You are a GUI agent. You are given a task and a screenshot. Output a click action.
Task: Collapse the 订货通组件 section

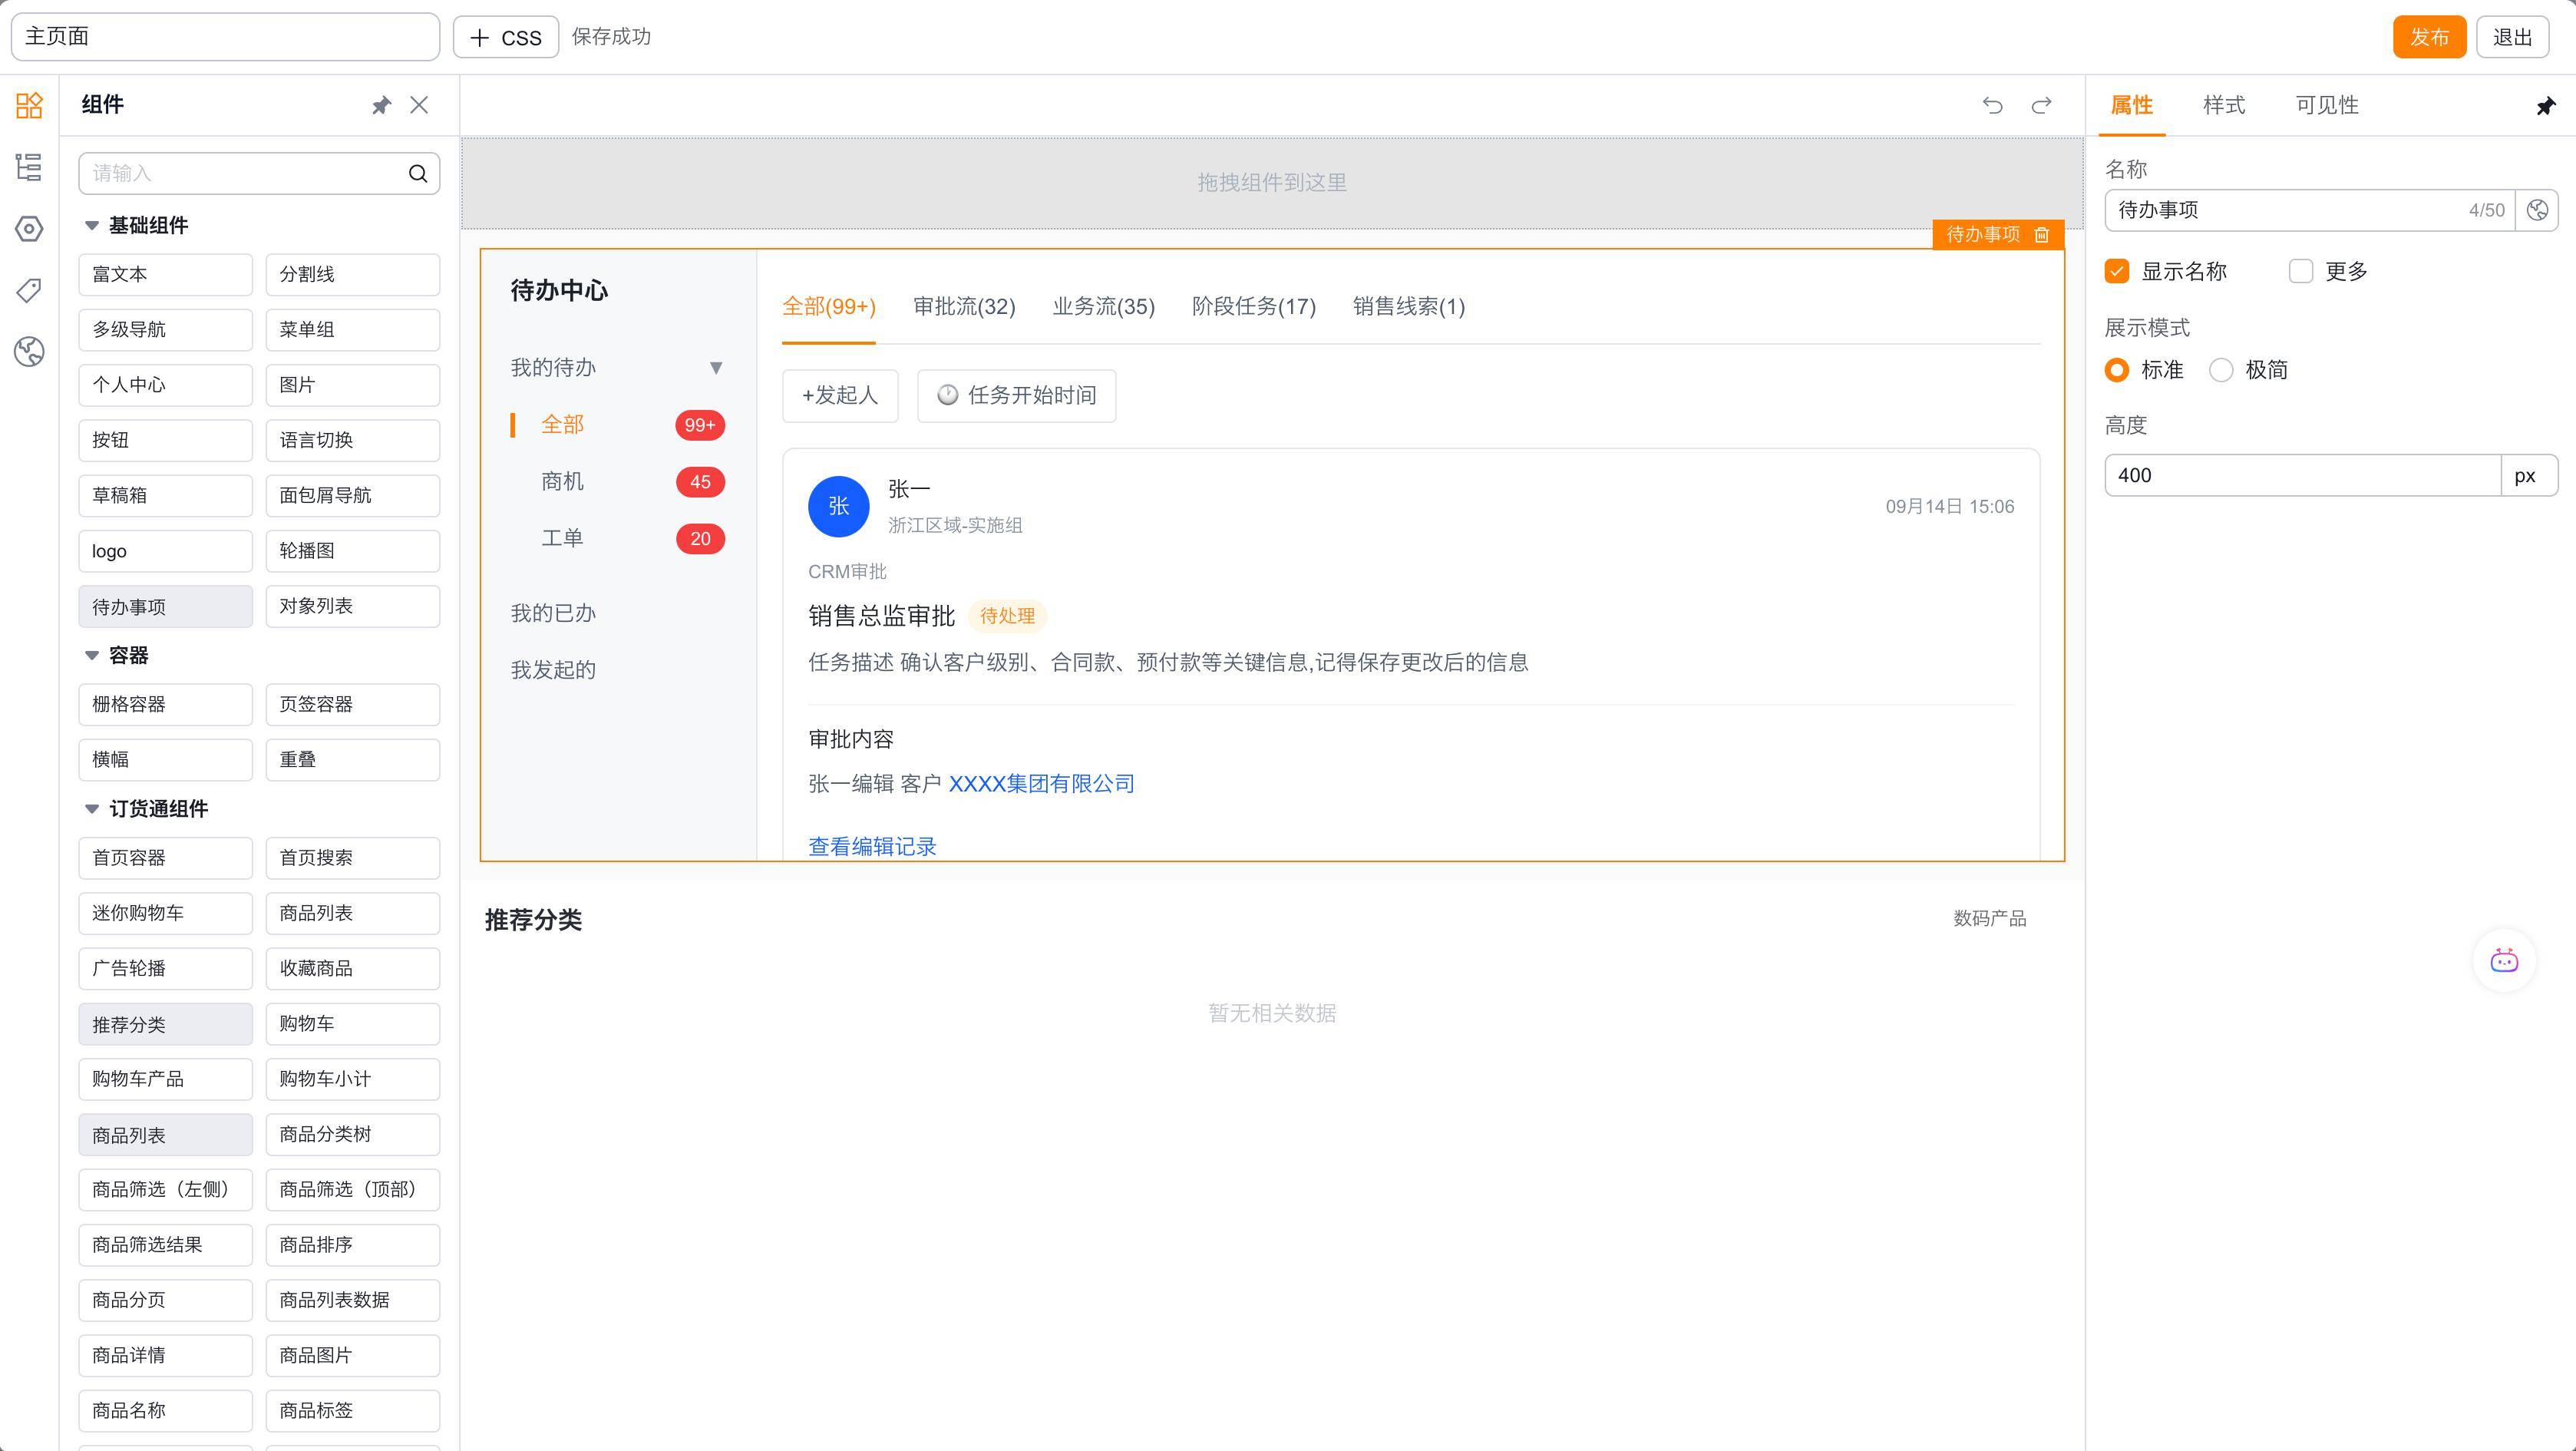[x=92, y=809]
